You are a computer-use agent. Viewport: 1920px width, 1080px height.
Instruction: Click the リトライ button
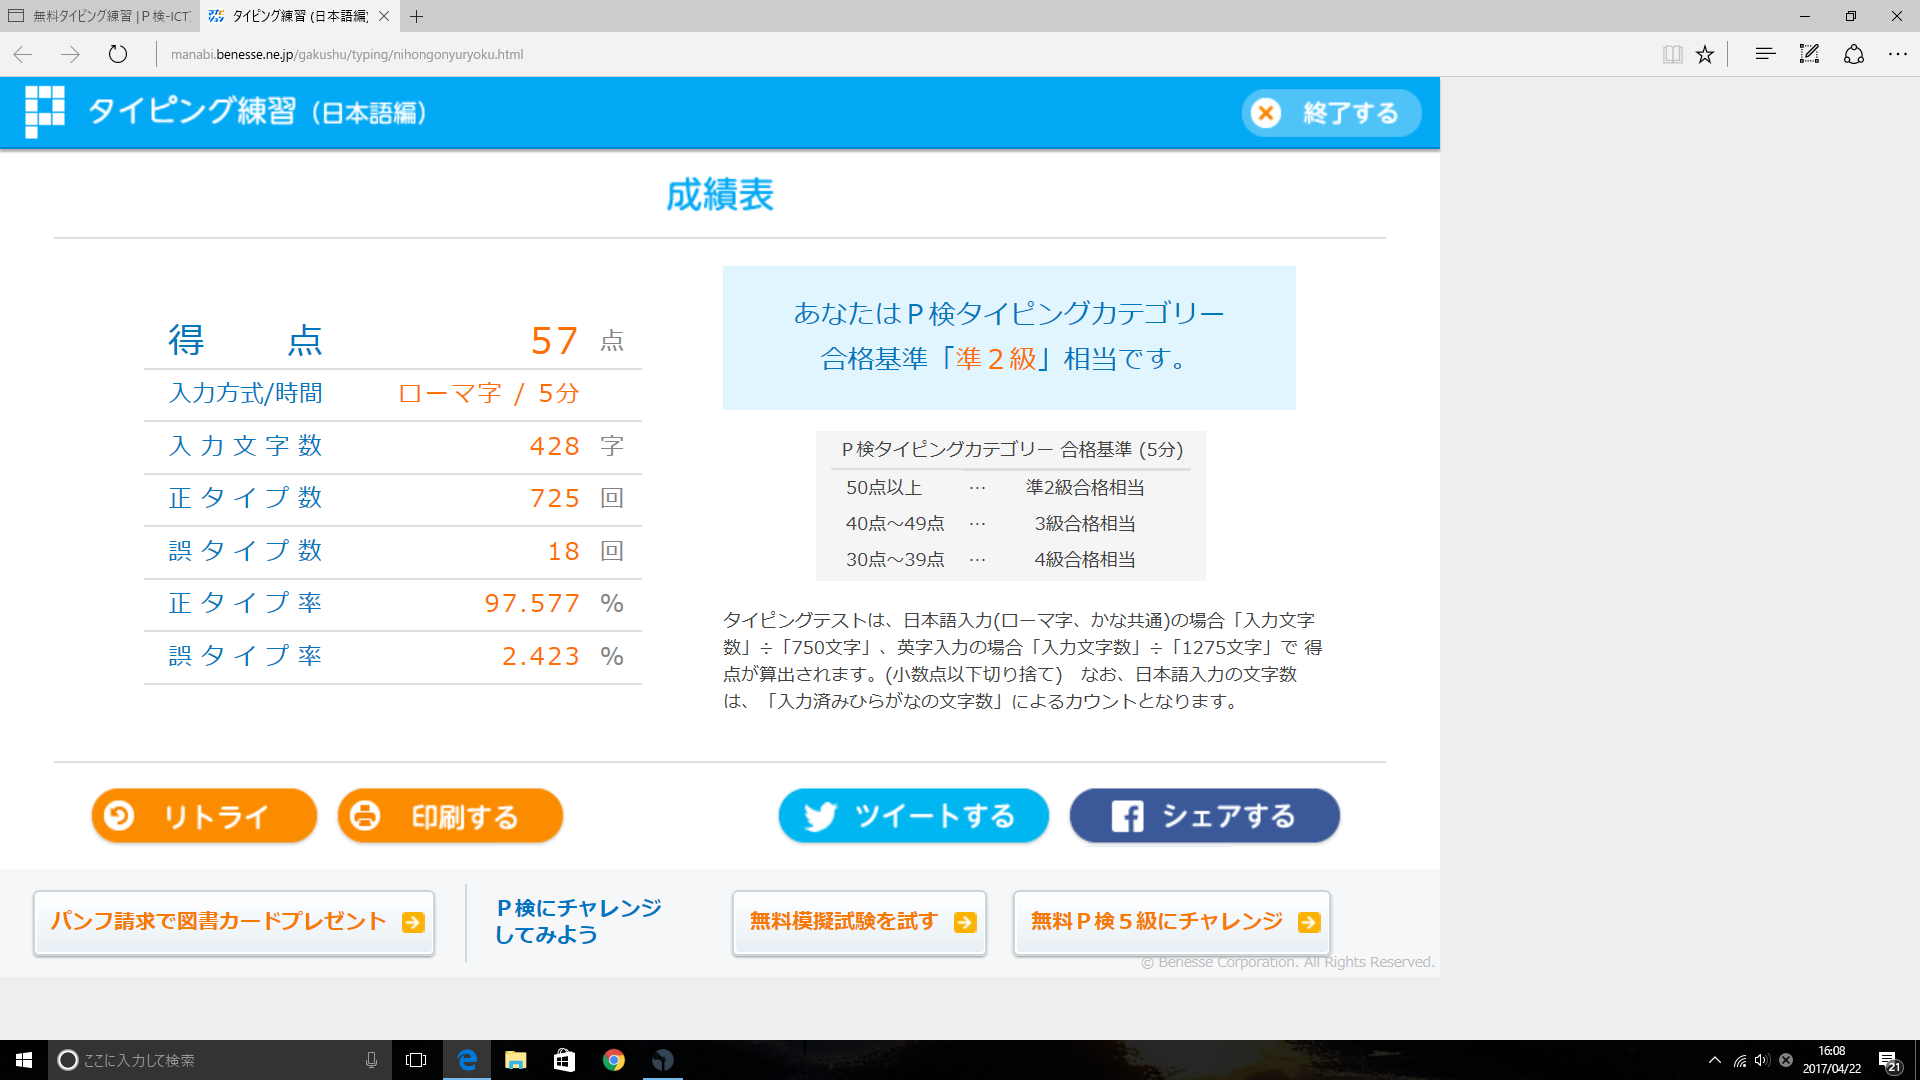(204, 816)
